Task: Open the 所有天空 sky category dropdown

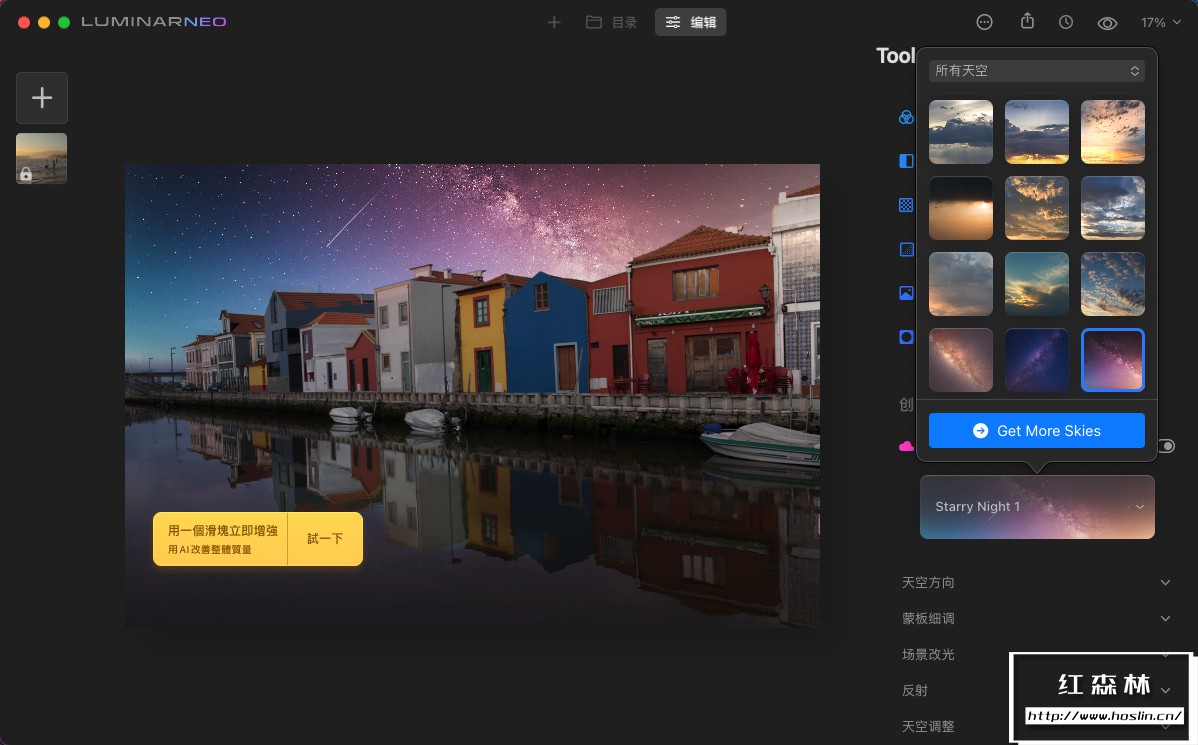Action: (1037, 70)
